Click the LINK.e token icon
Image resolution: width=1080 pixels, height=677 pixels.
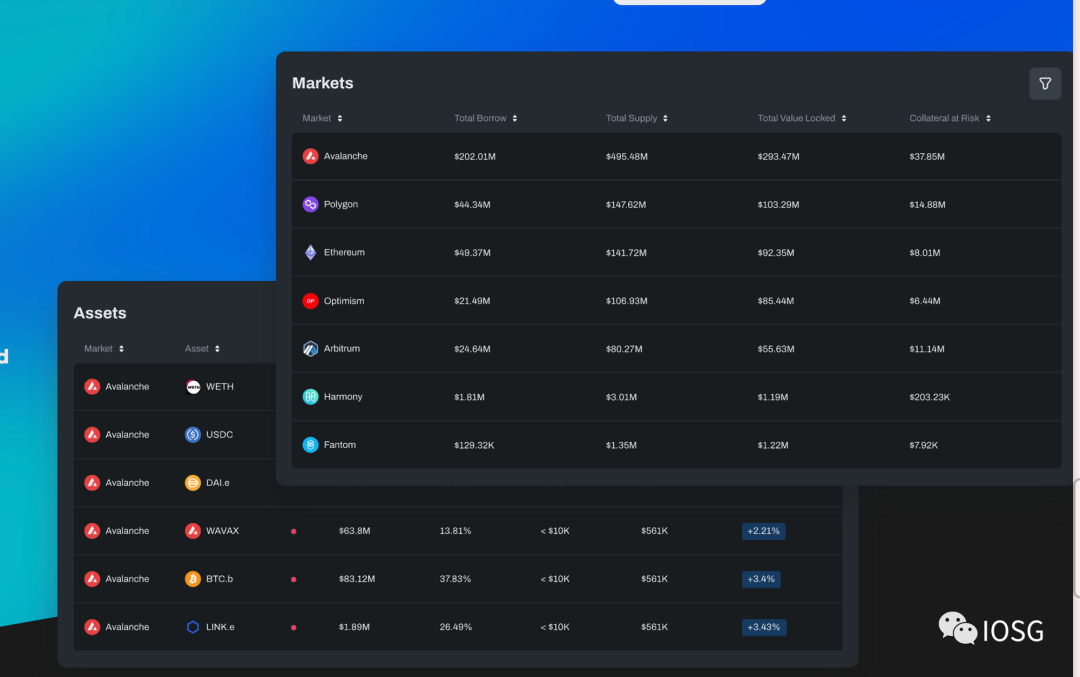pyautogui.click(x=193, y=627)
